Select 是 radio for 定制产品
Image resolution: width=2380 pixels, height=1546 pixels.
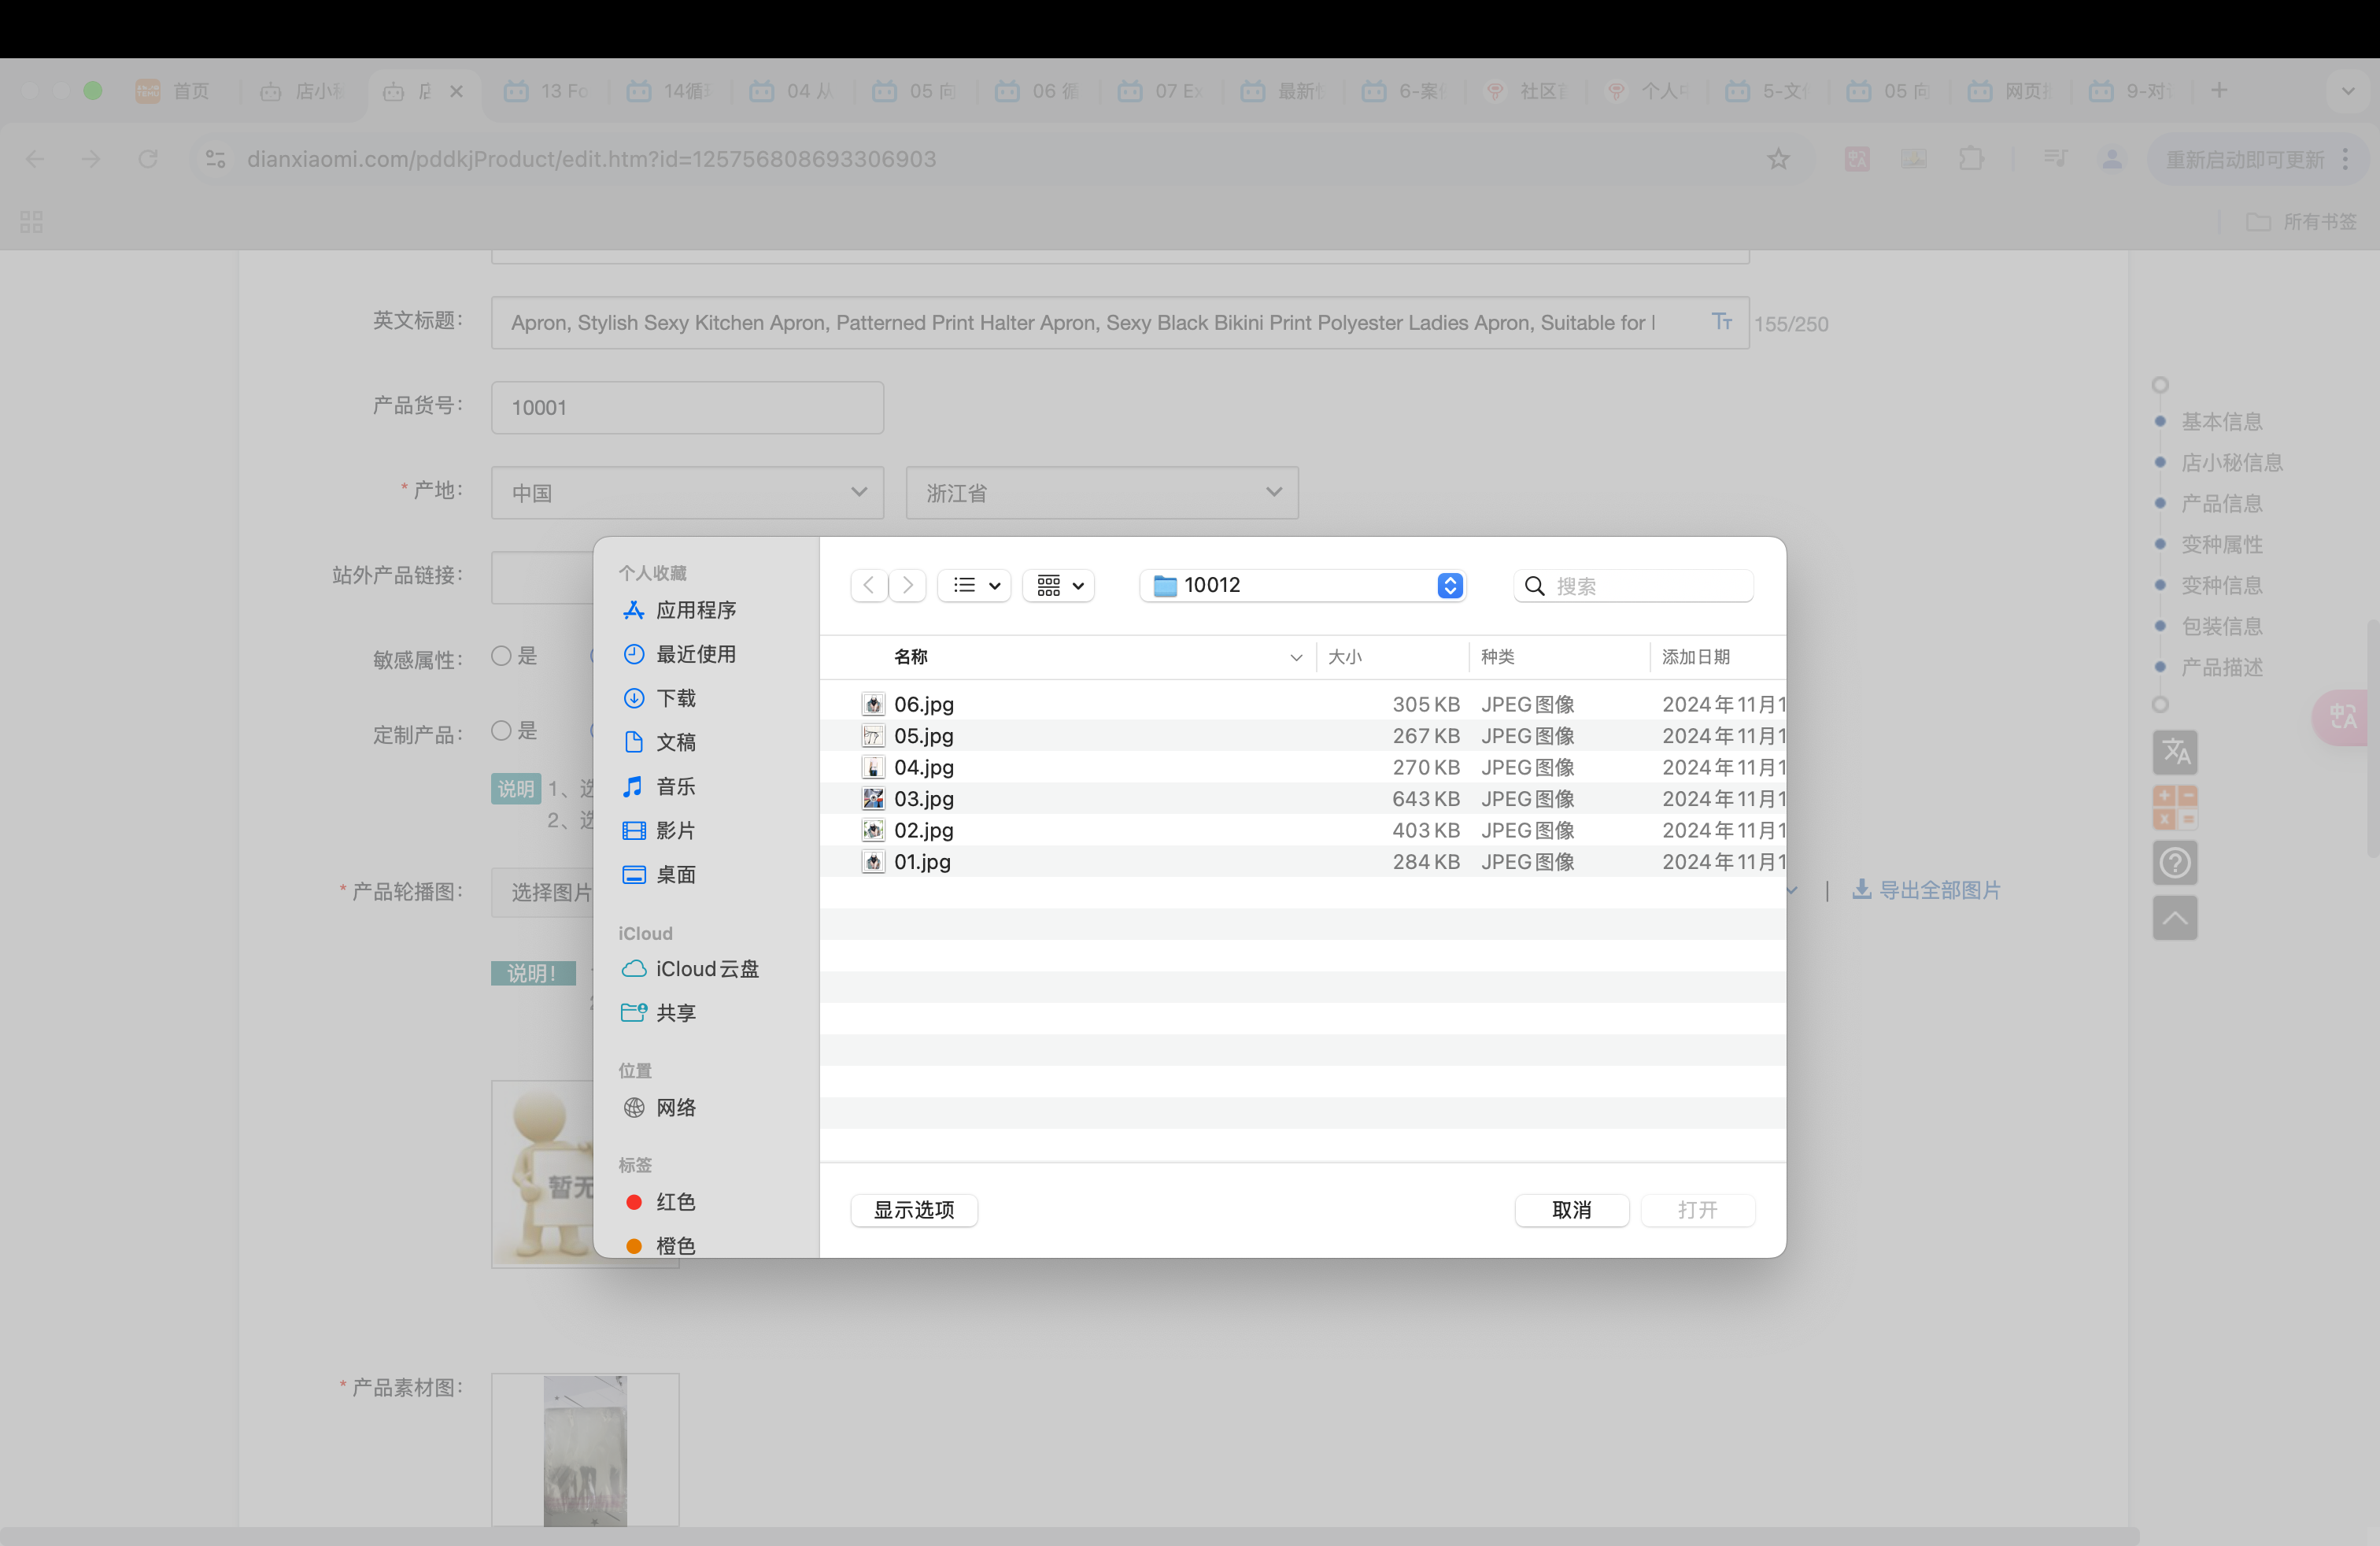[x=502, y=731]
